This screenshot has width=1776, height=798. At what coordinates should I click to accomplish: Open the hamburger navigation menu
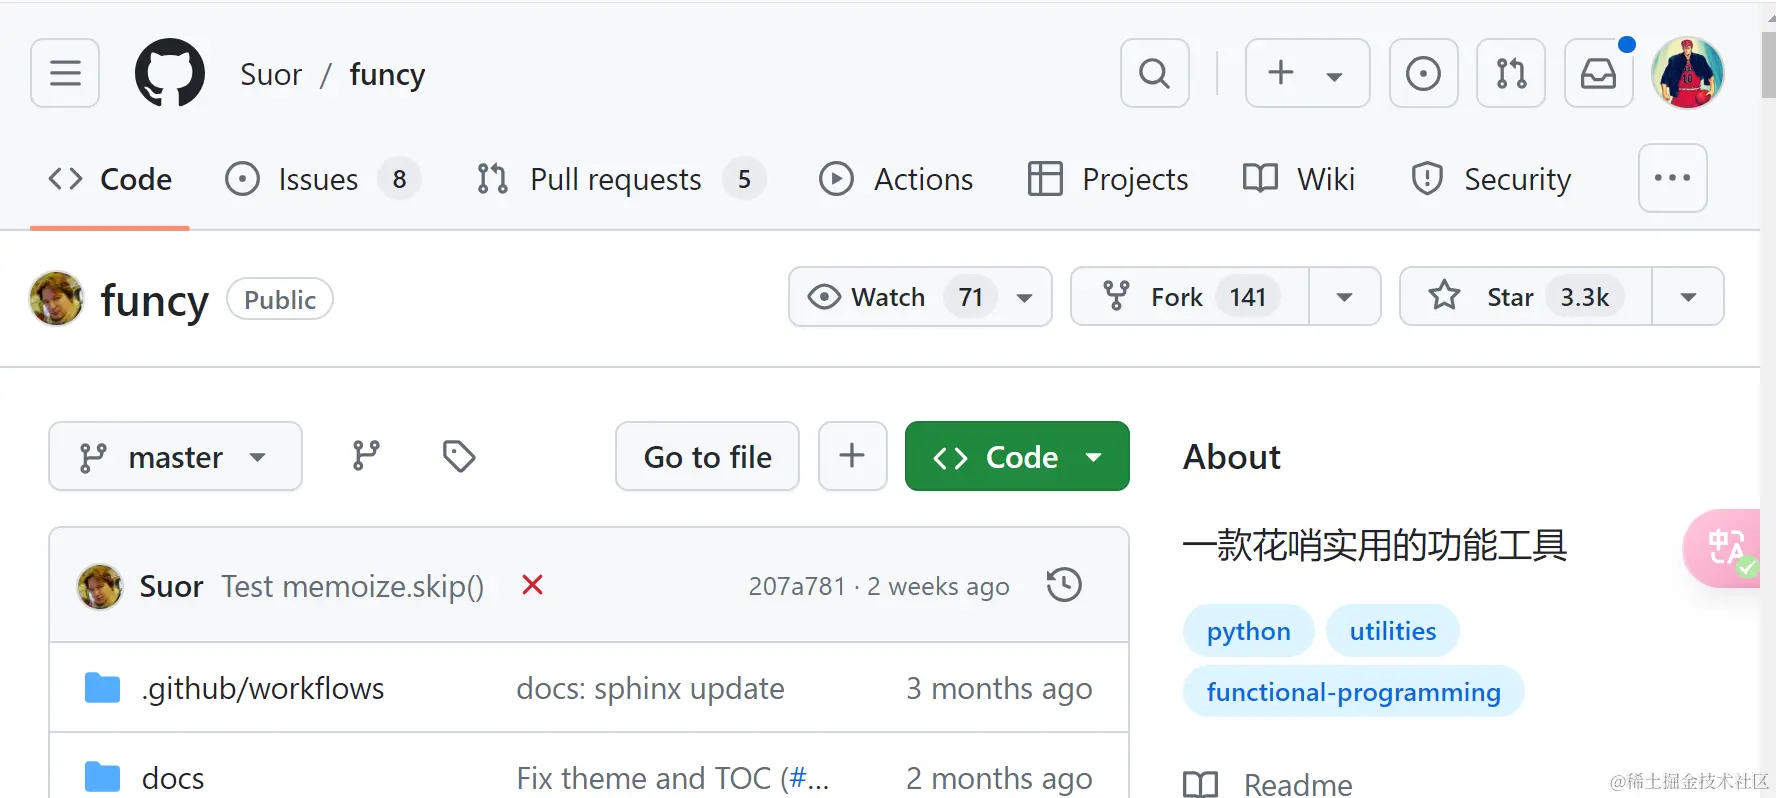click(65, 73)
